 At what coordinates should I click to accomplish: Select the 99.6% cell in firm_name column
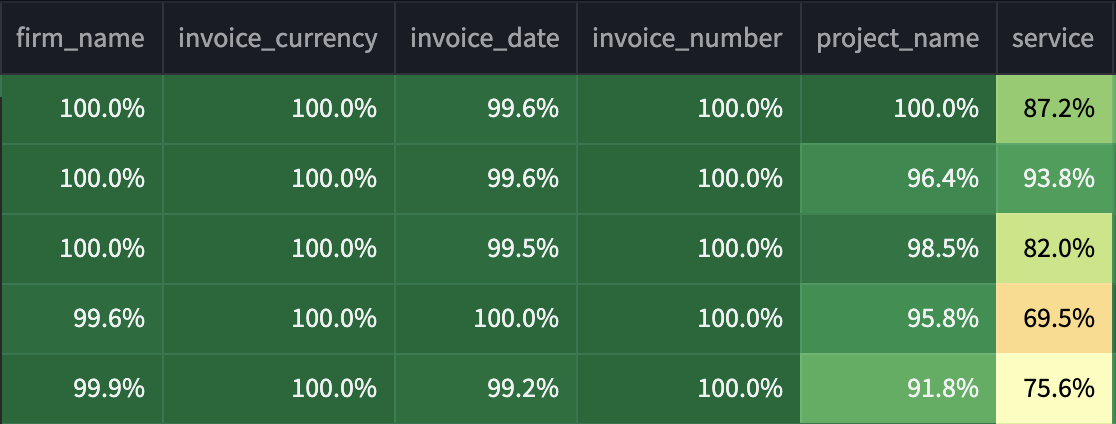(82, 319)
